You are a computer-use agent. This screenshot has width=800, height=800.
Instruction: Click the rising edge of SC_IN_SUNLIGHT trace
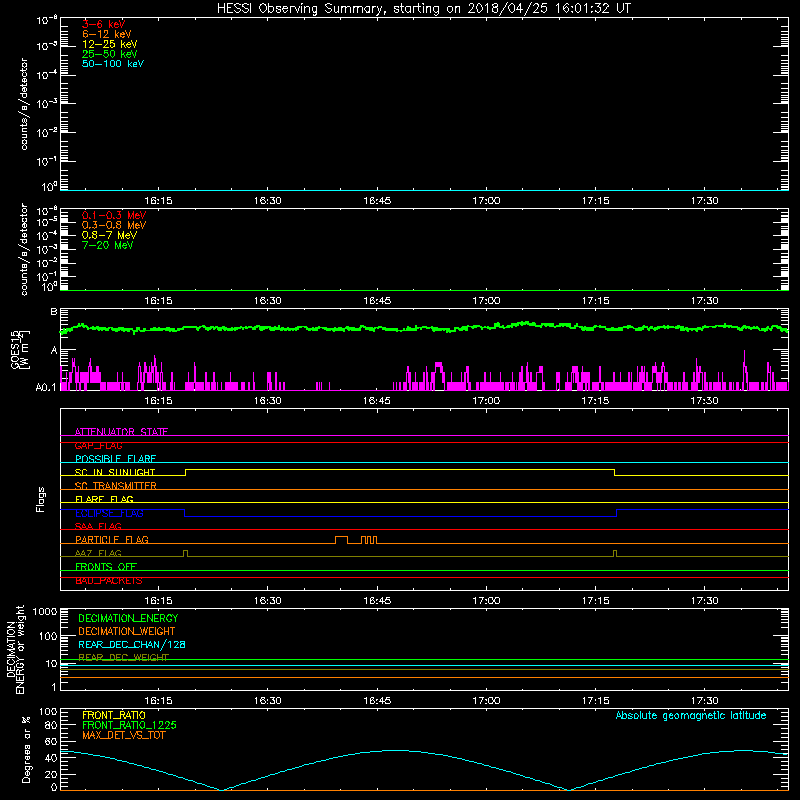coord(185,472)
